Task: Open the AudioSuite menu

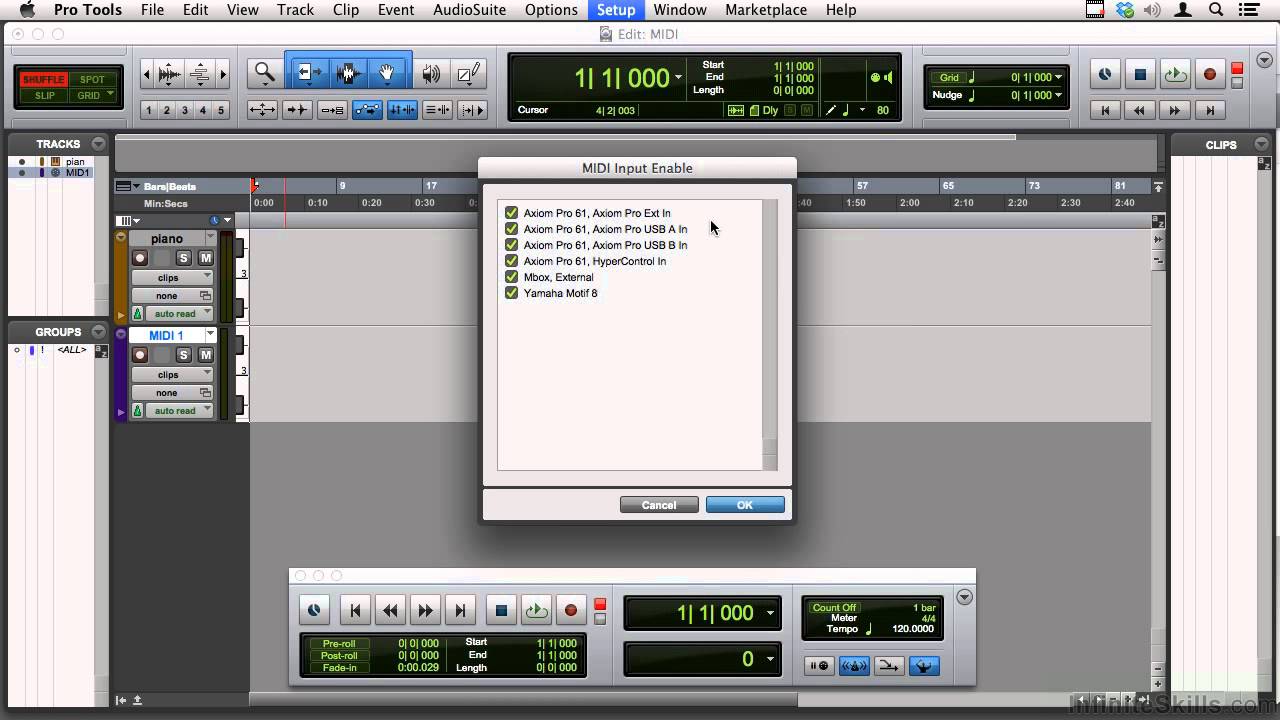Action: click(469, 10)
